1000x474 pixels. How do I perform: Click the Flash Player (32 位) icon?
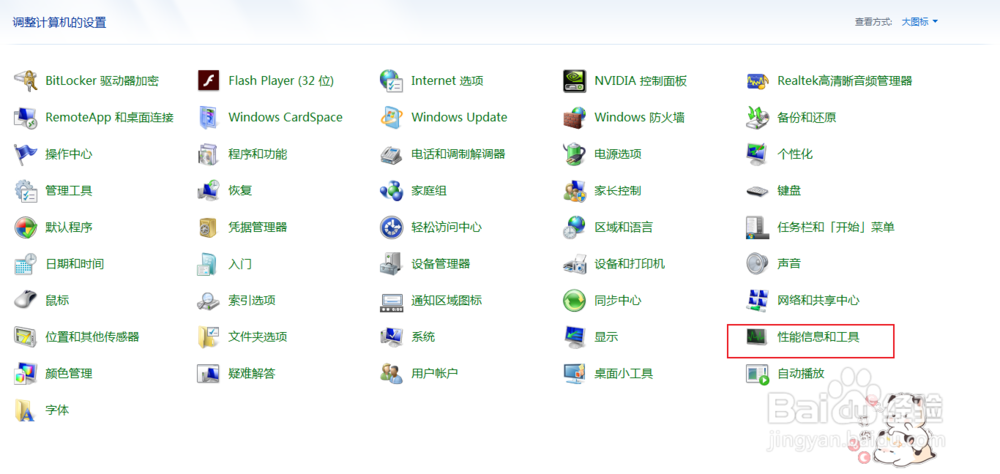[209, 81]
